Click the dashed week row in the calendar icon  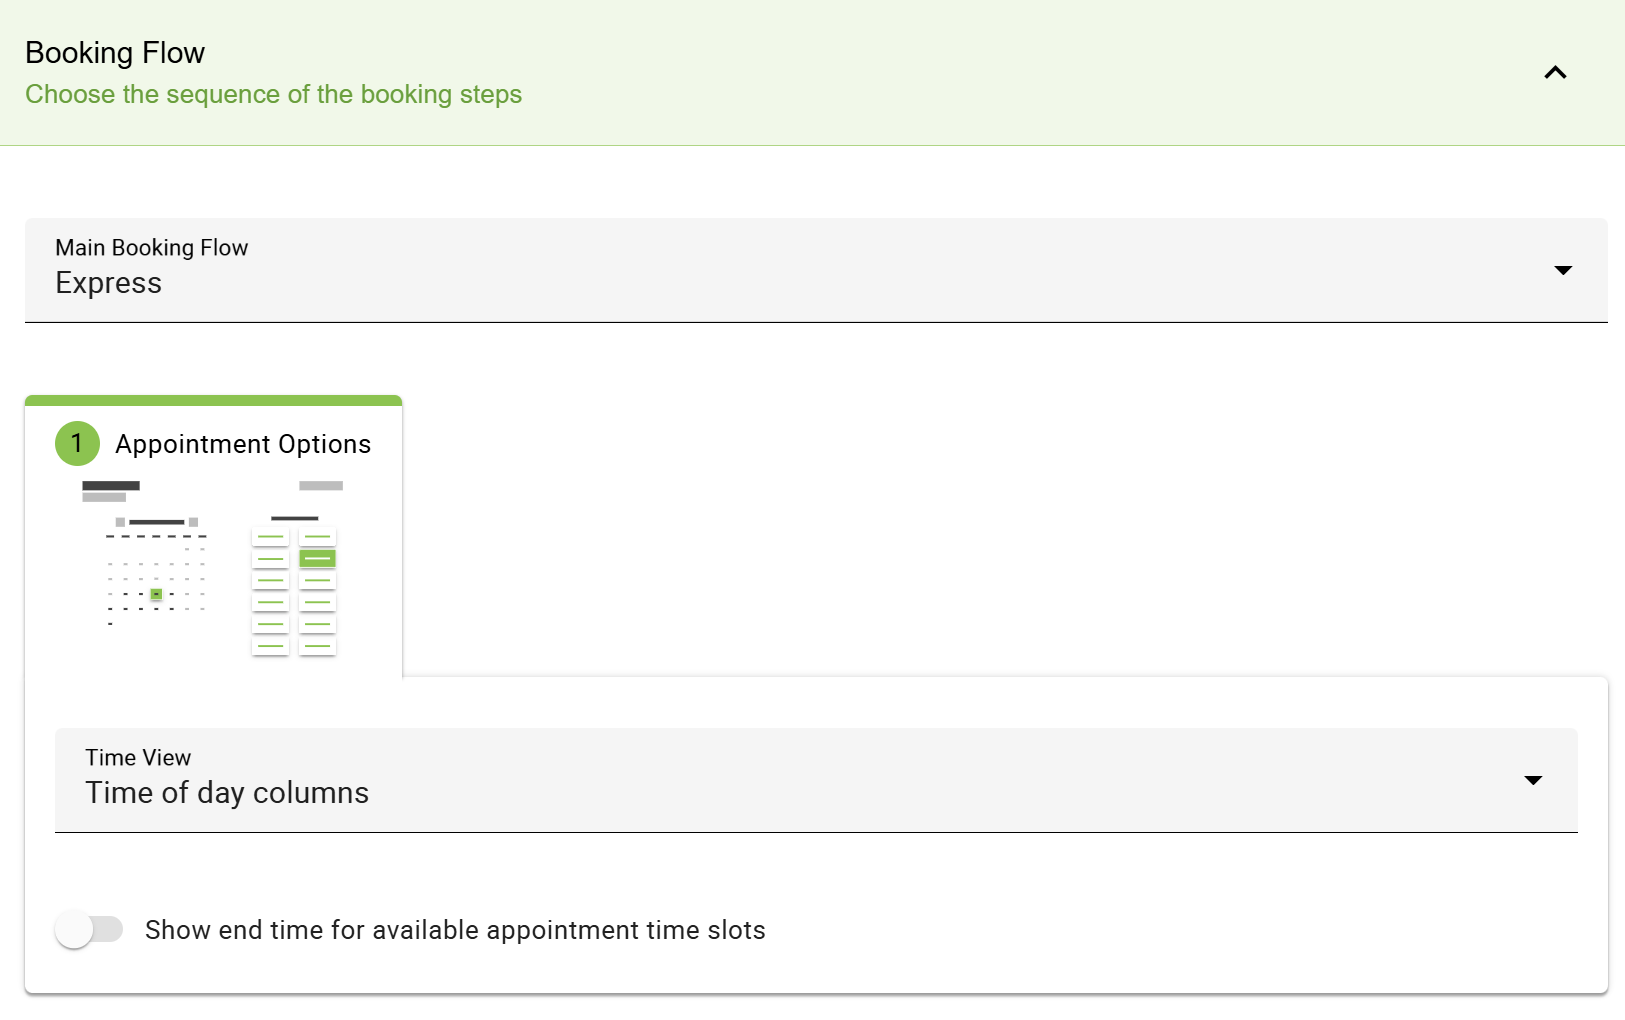(157, 535)
